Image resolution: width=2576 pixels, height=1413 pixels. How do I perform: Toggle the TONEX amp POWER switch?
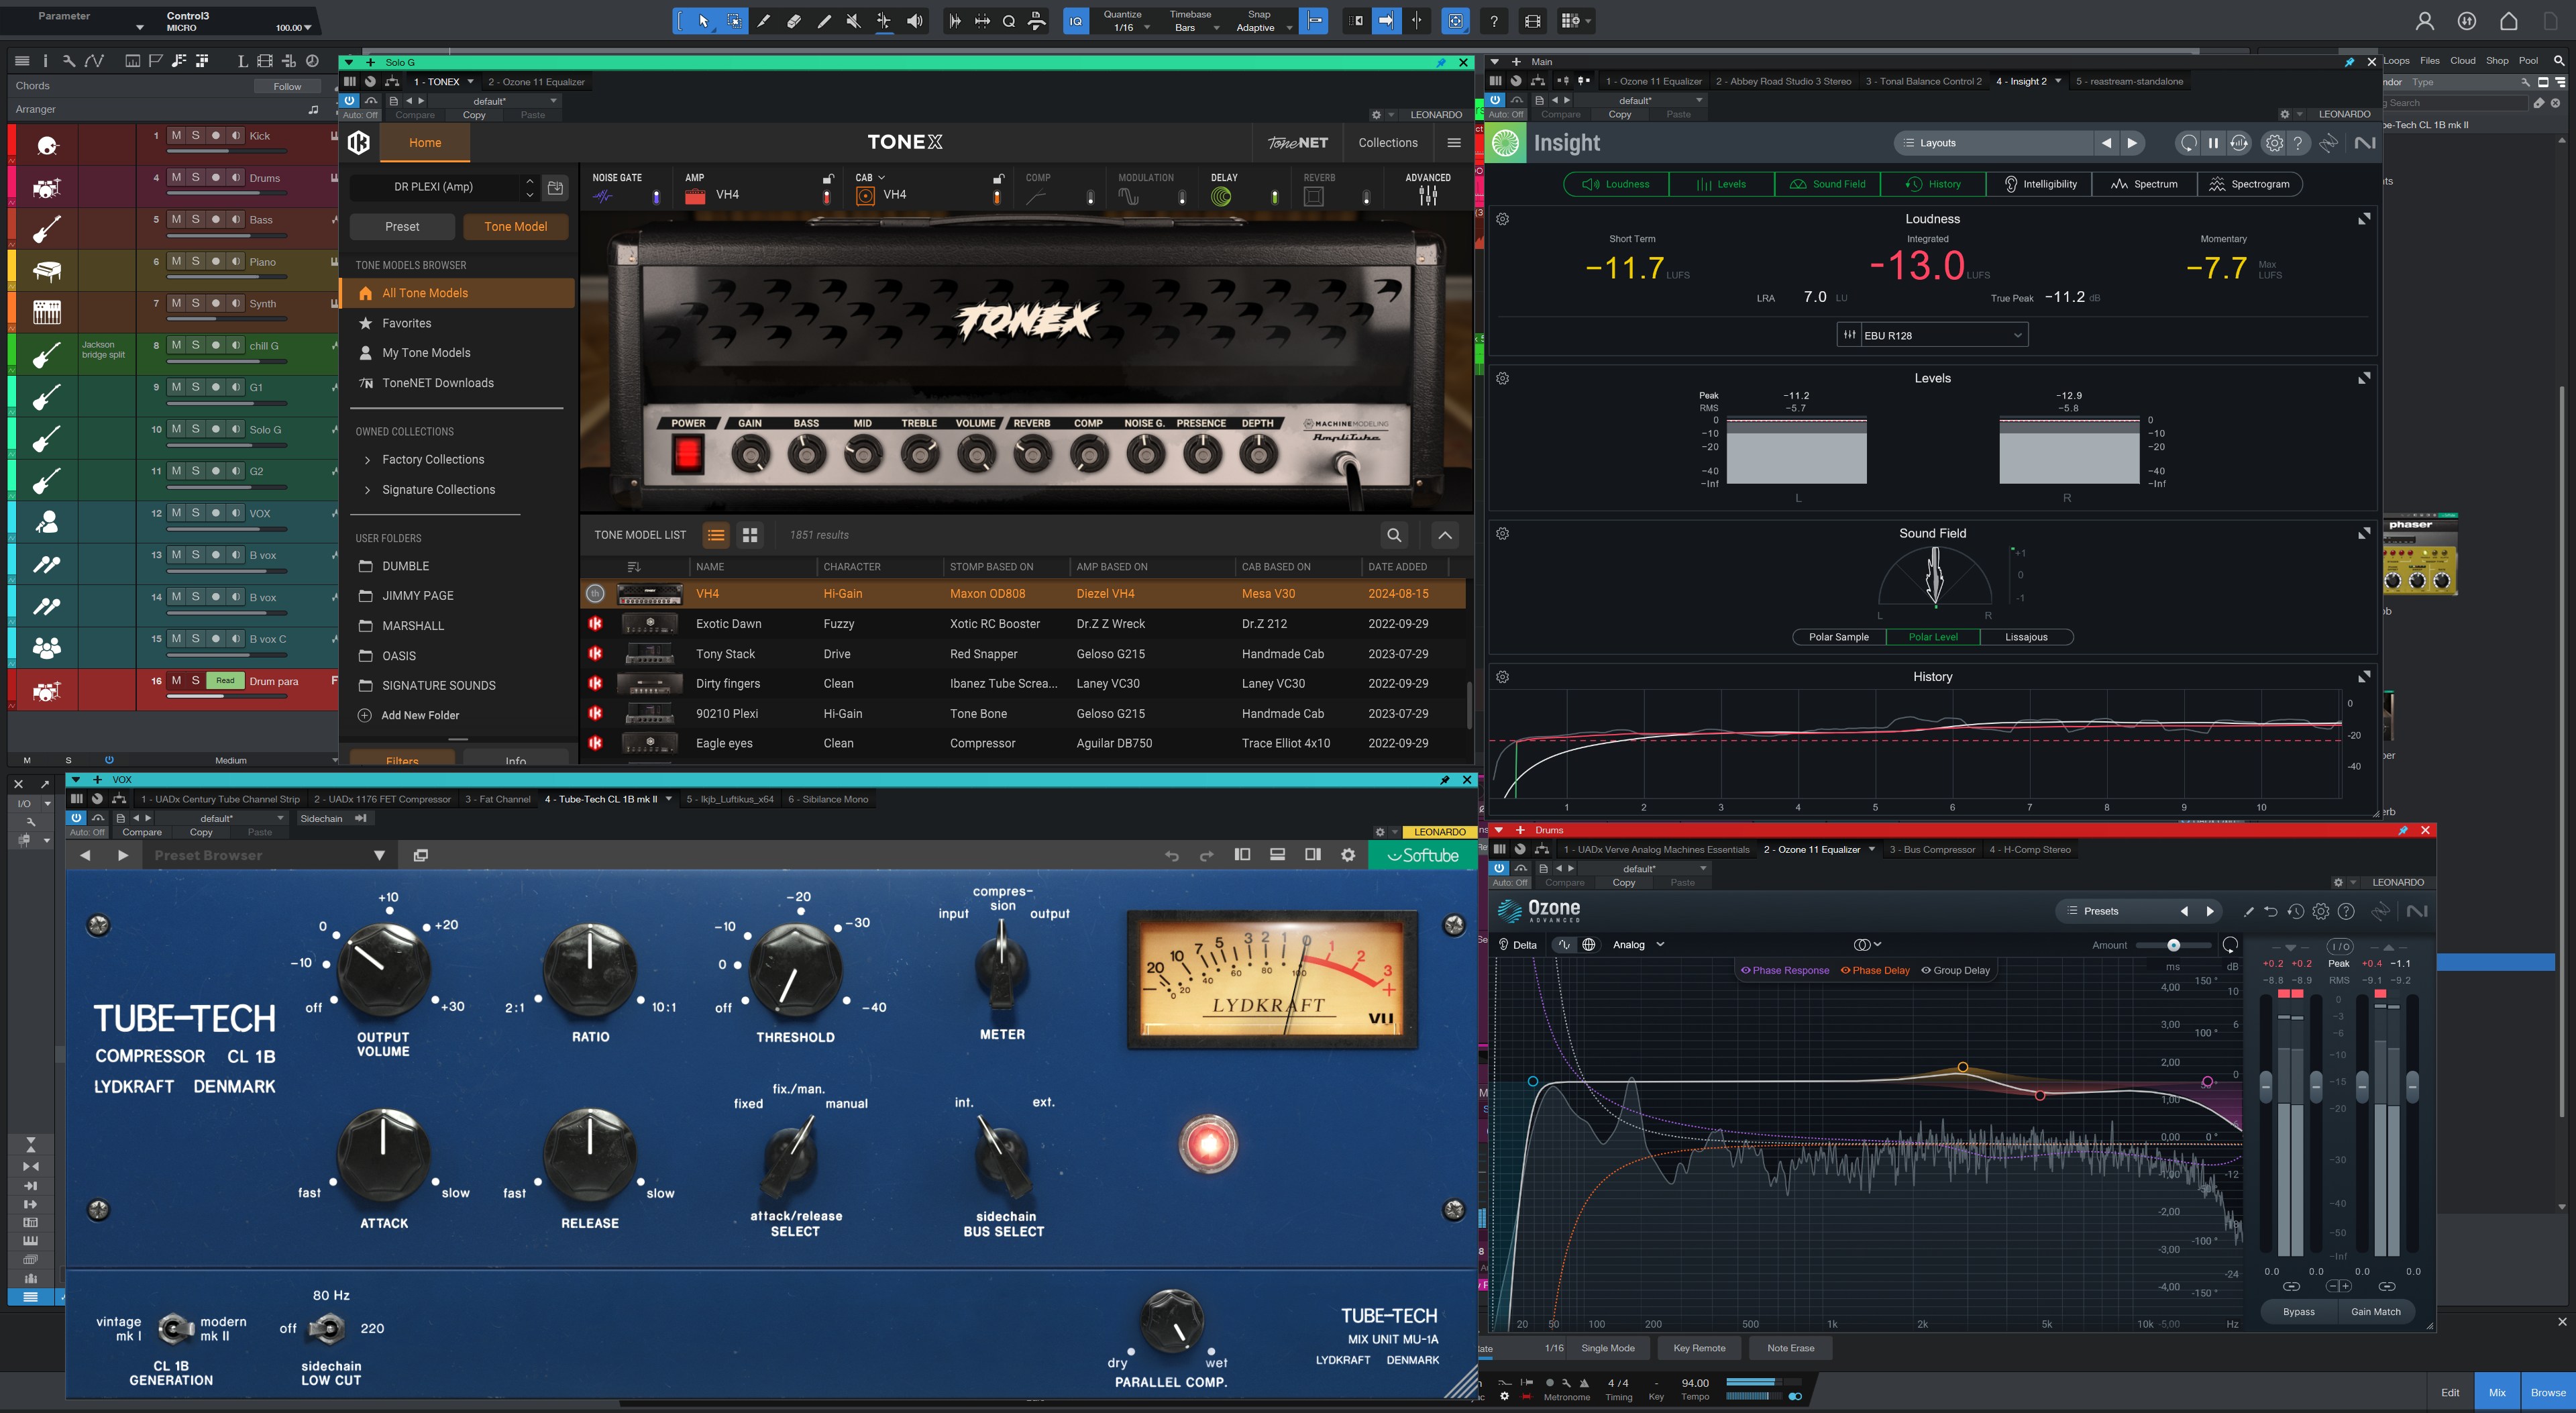[688, 455]
